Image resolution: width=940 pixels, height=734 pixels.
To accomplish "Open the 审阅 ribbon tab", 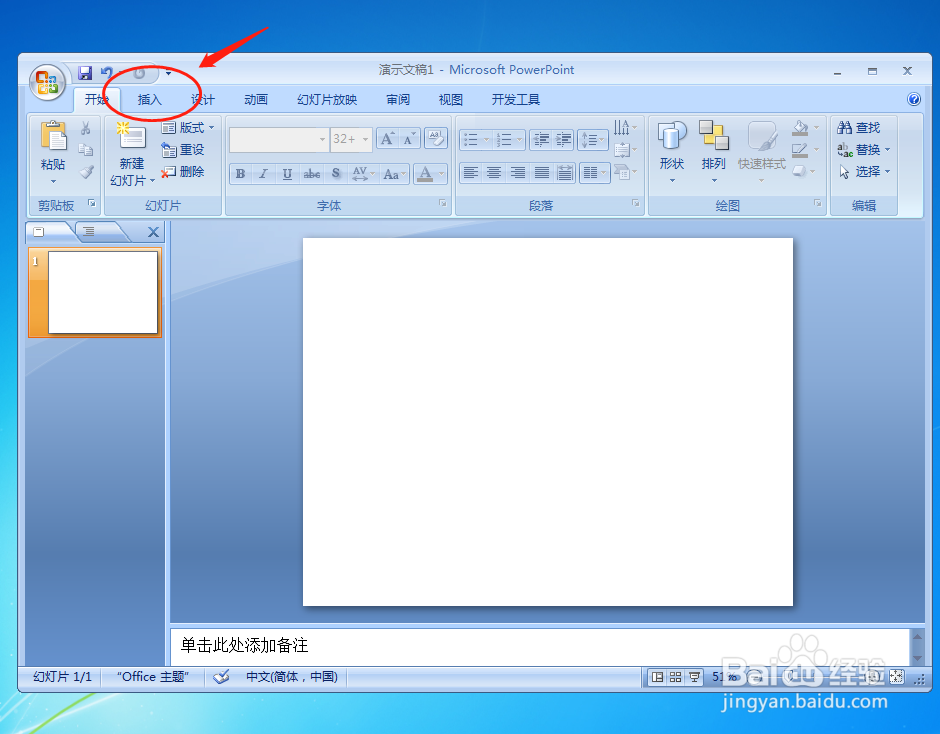I will pyautogui.click(x=398, y=100).
